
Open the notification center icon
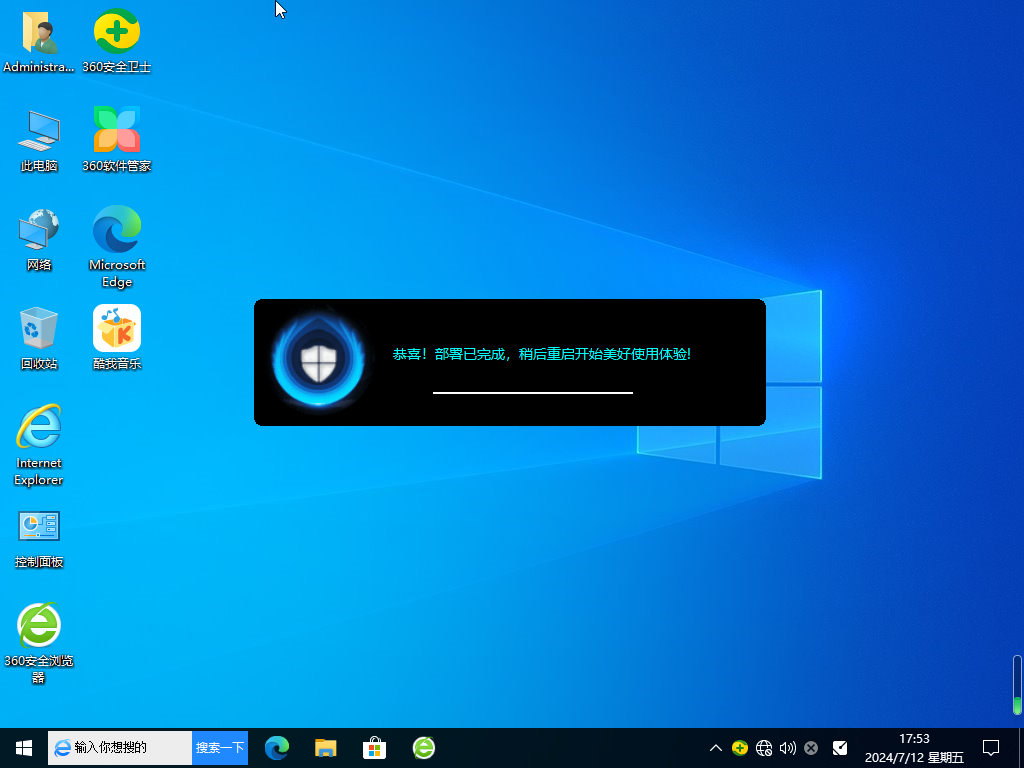[991, 748]
